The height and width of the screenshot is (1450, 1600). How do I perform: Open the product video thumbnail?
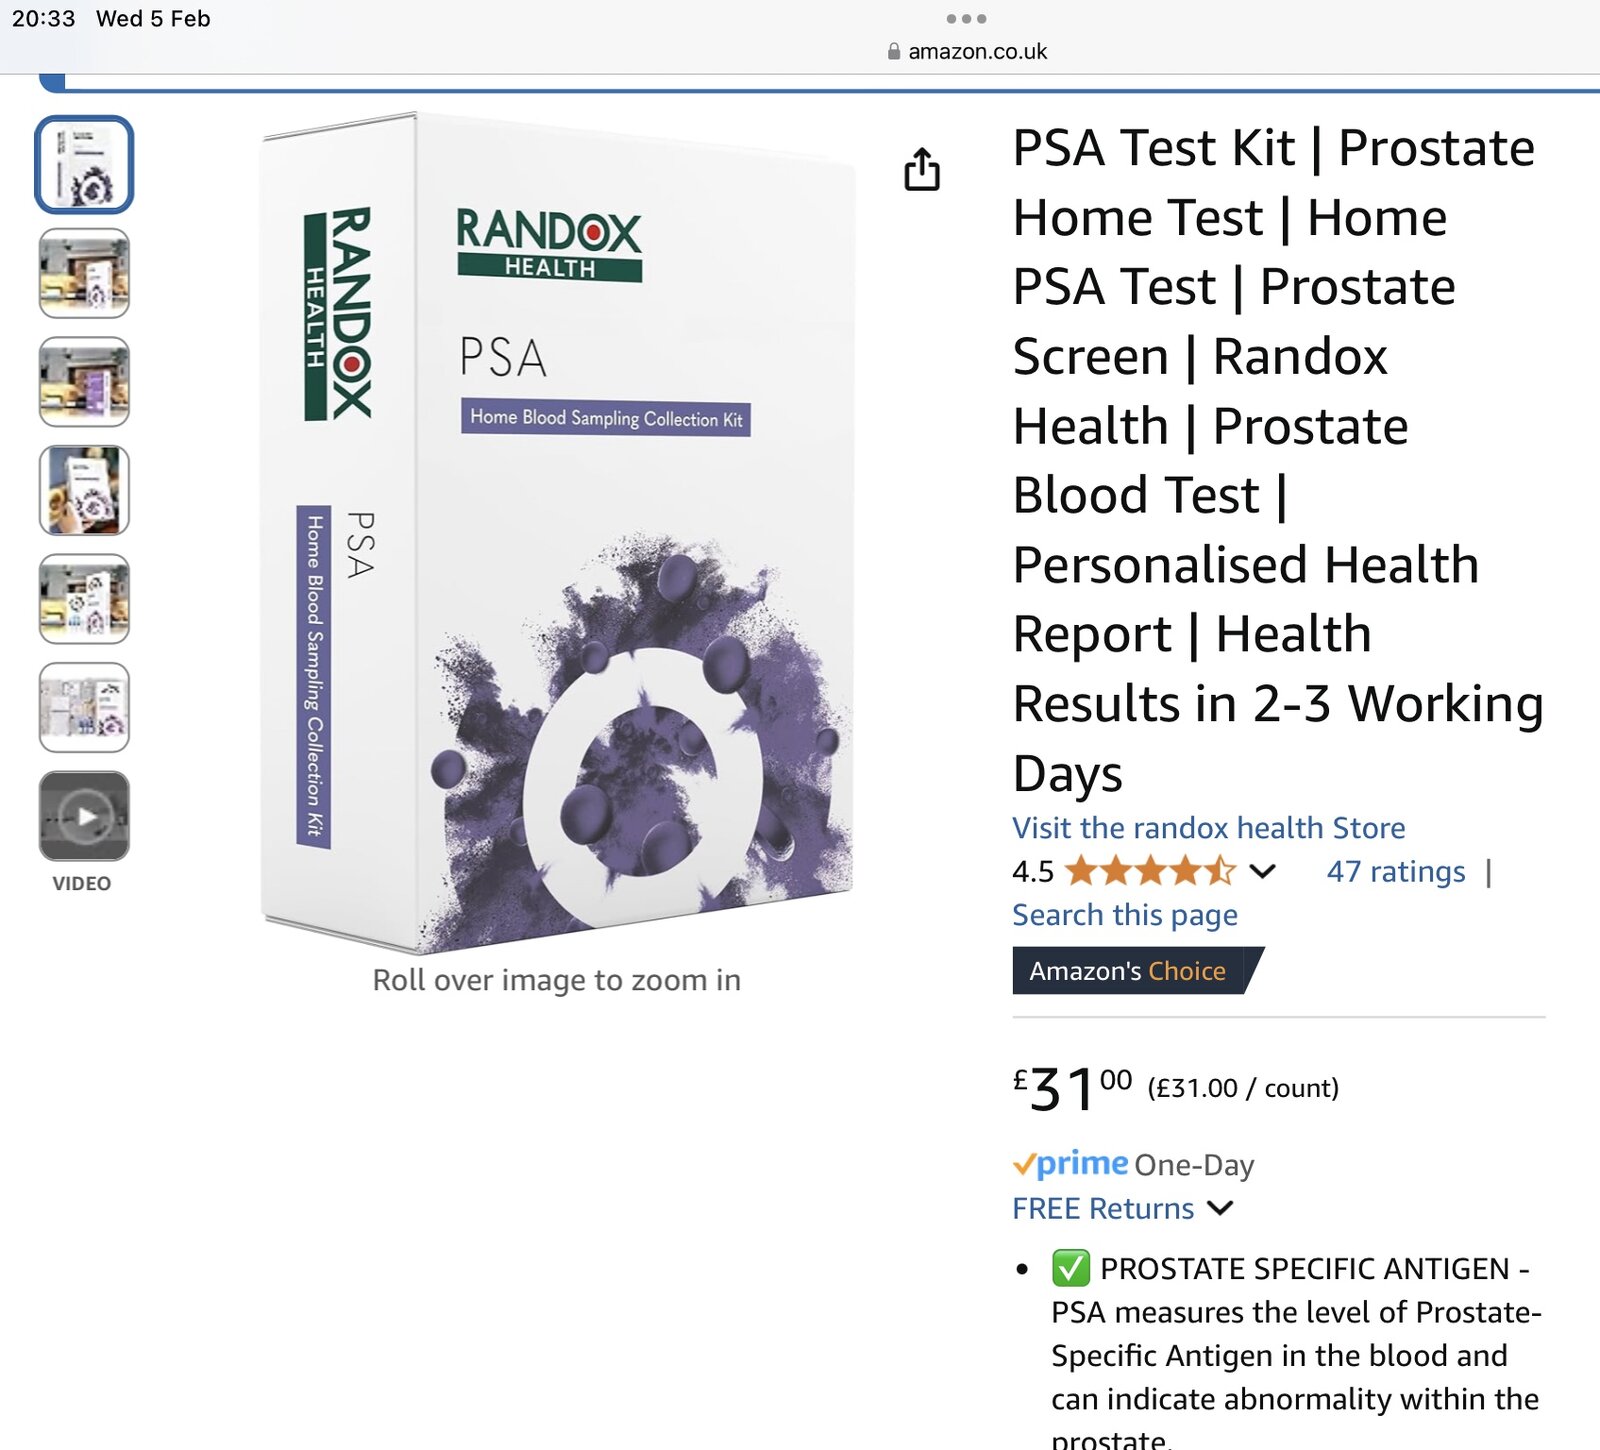pyautogui.click(x=84, y=816)
